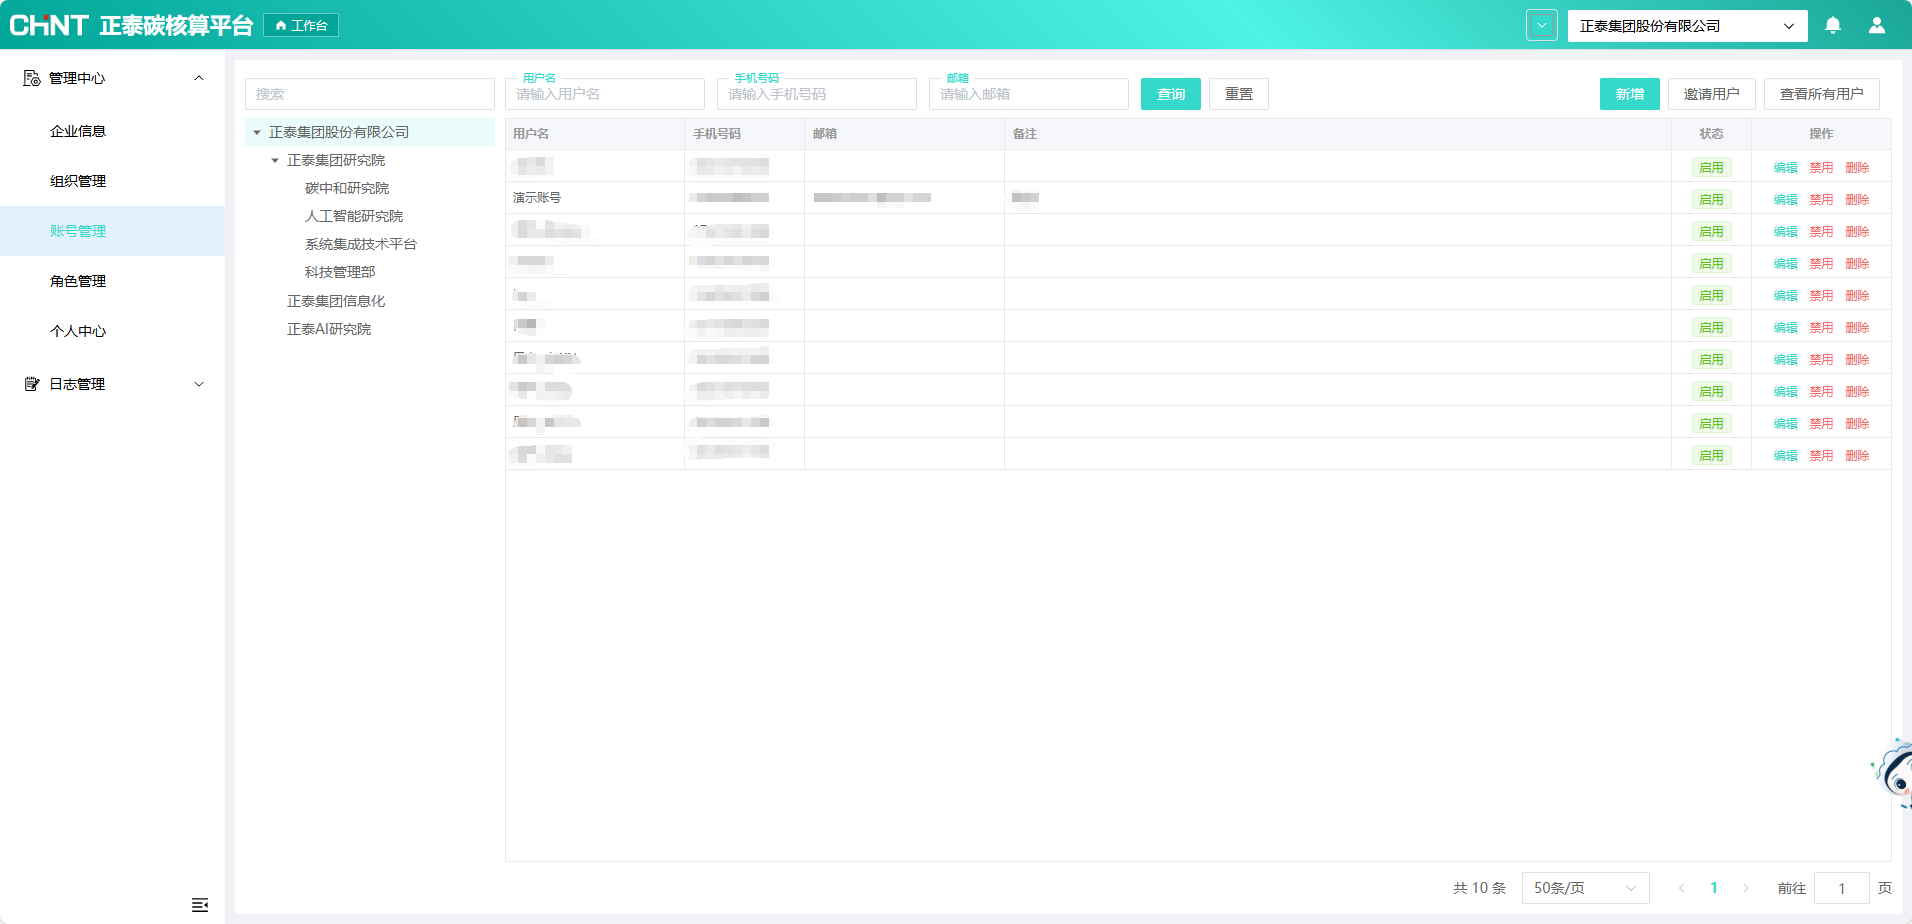Viewport: 1912px width, 924px height.
Task: Focus the 用户名 input field
Action: pos(605,94)
